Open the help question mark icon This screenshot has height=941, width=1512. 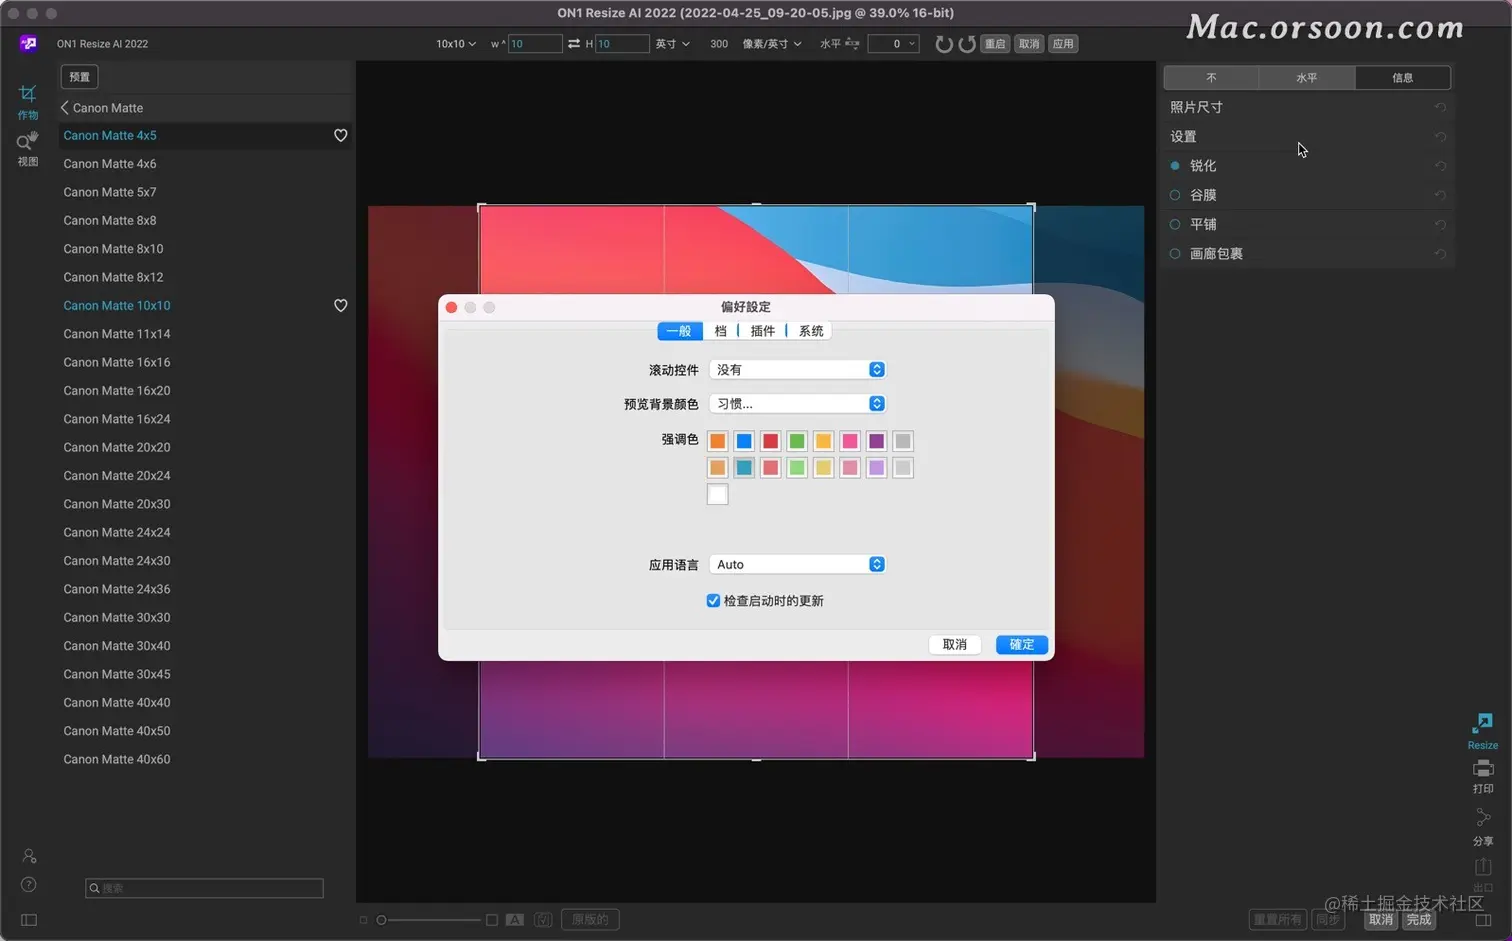pos(29,884)
